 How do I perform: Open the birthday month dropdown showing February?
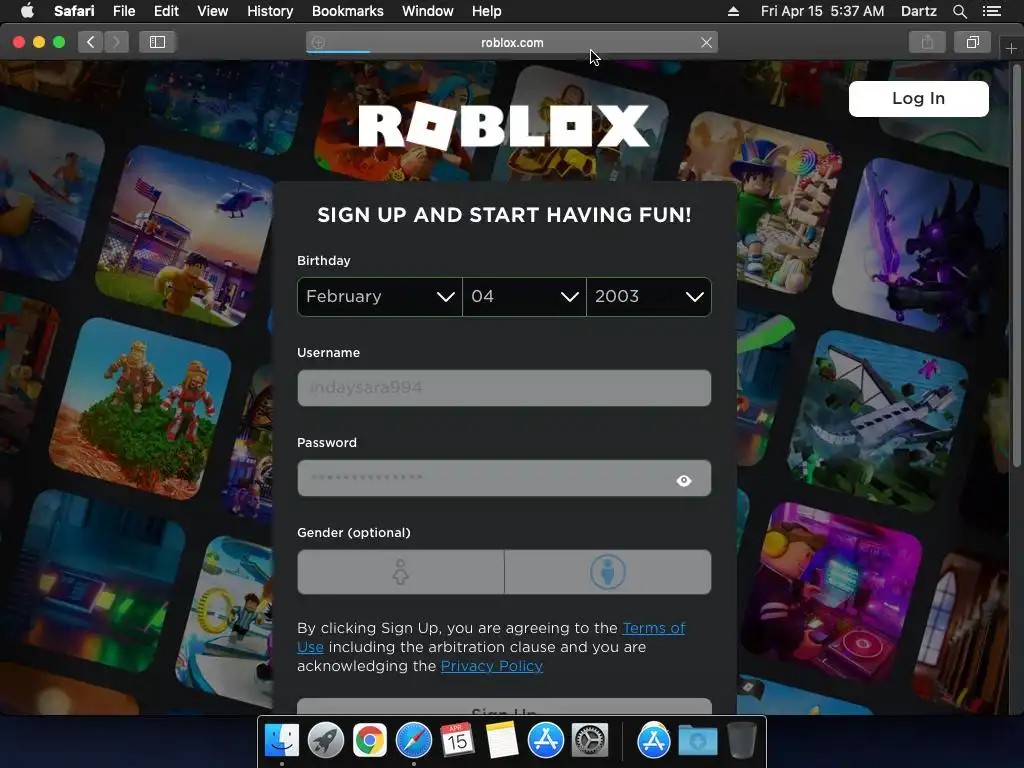point(379,296)
